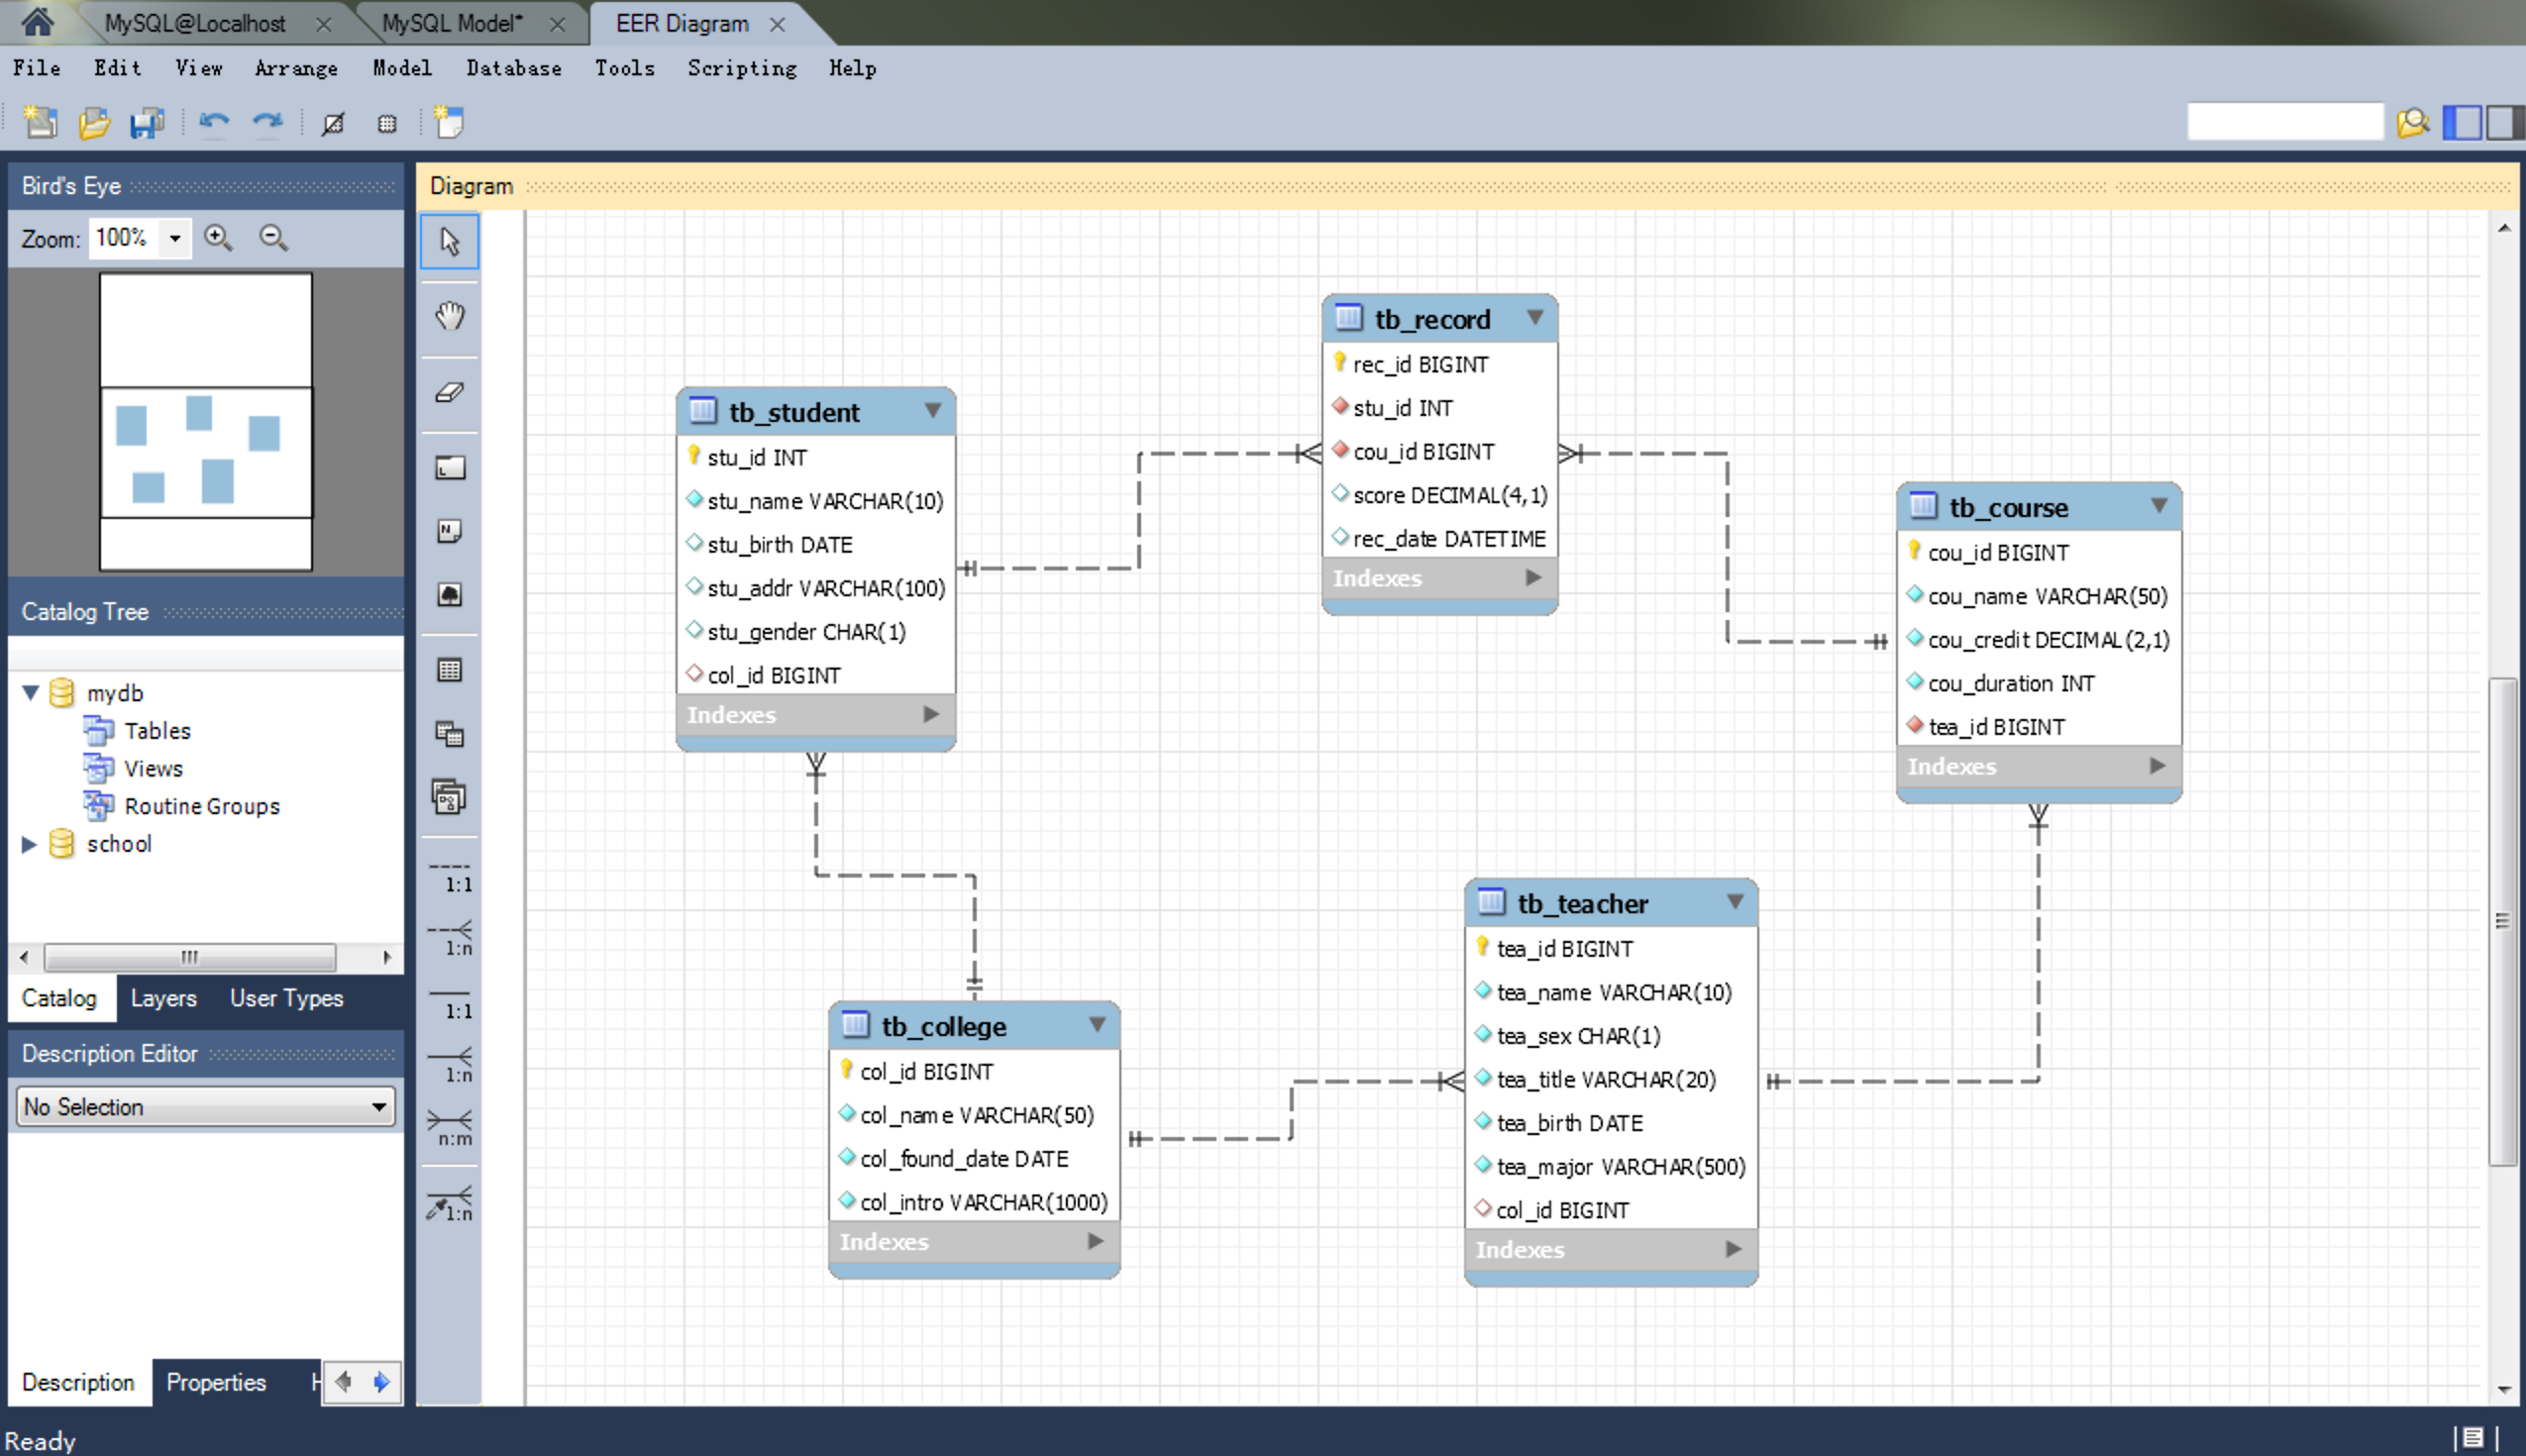Screen dimensions: 2526x1456
Task: Toggle the left sidebar panel button
Action: [2461, 123]
